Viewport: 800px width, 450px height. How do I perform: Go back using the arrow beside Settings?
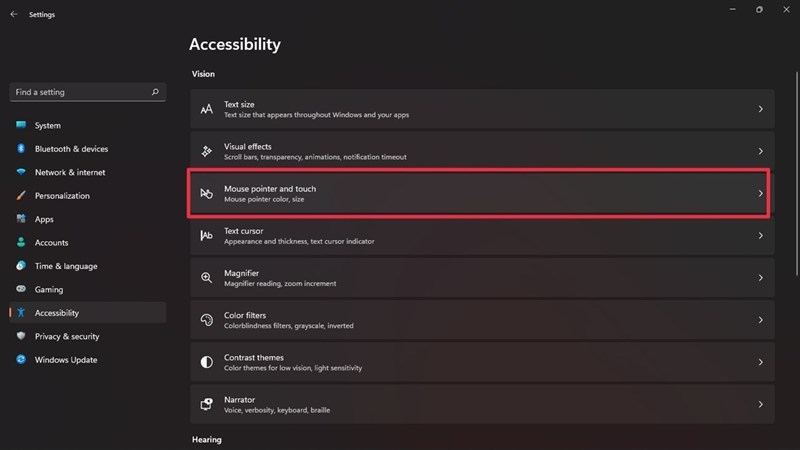14,14
